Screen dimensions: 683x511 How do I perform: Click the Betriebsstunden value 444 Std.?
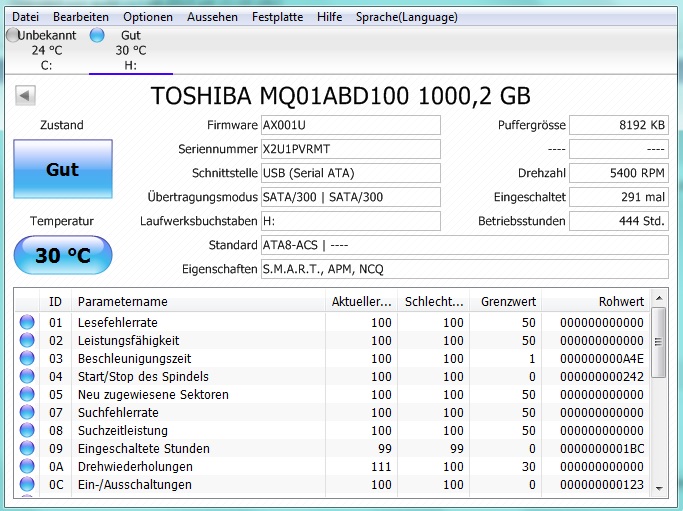tap(619, 221)
